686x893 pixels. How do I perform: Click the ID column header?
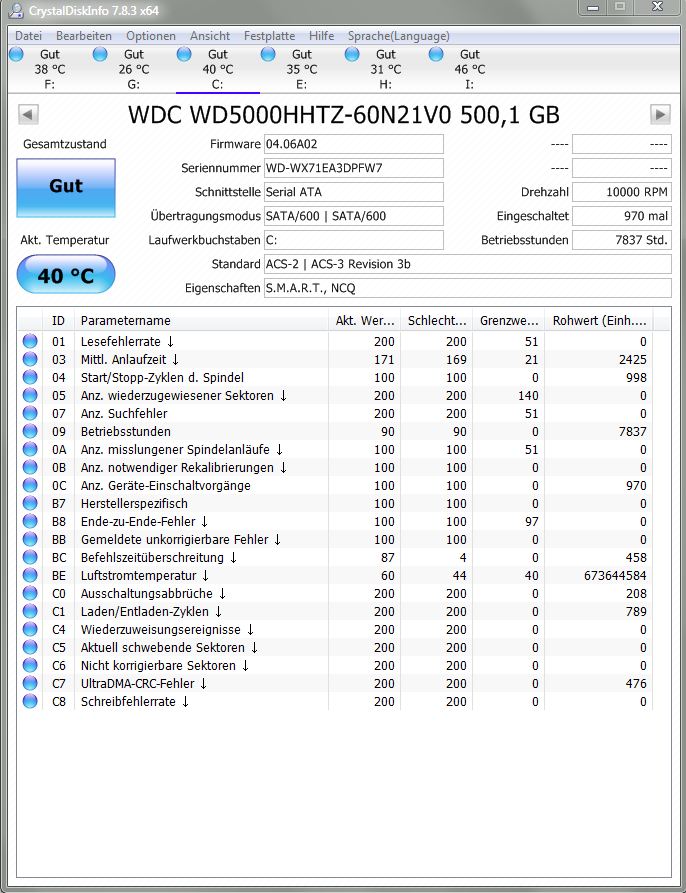pos(59,321)
